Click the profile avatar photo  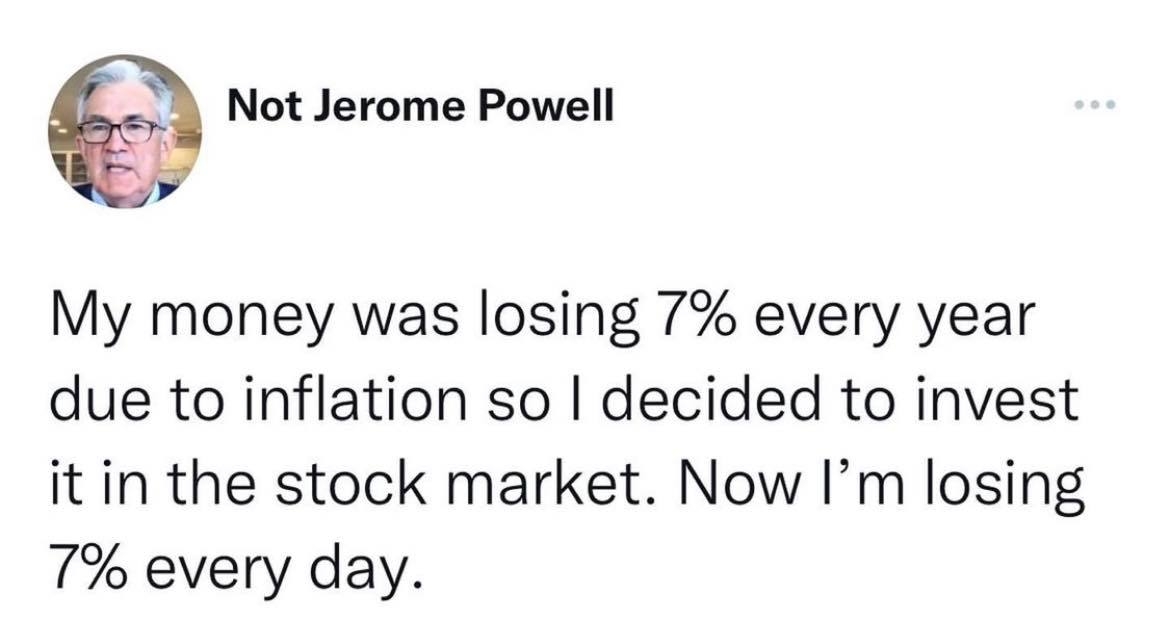124,131
